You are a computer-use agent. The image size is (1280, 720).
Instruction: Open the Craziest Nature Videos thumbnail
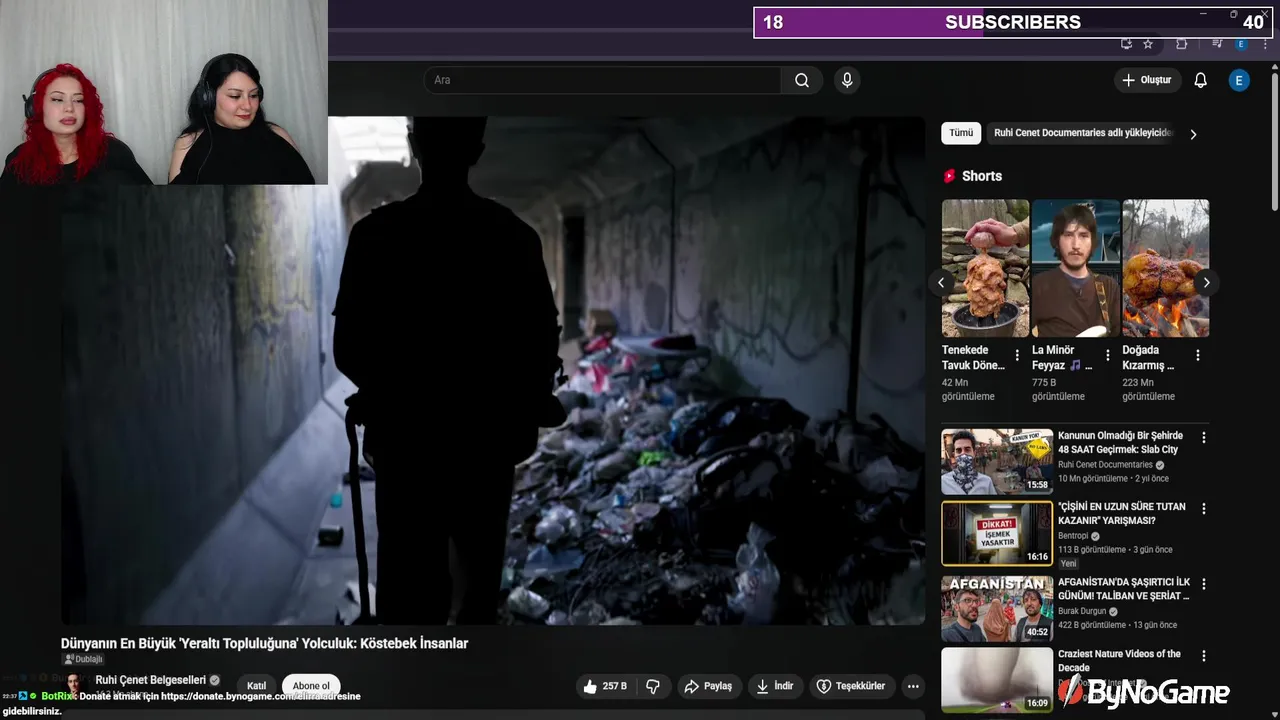[997, 679]
